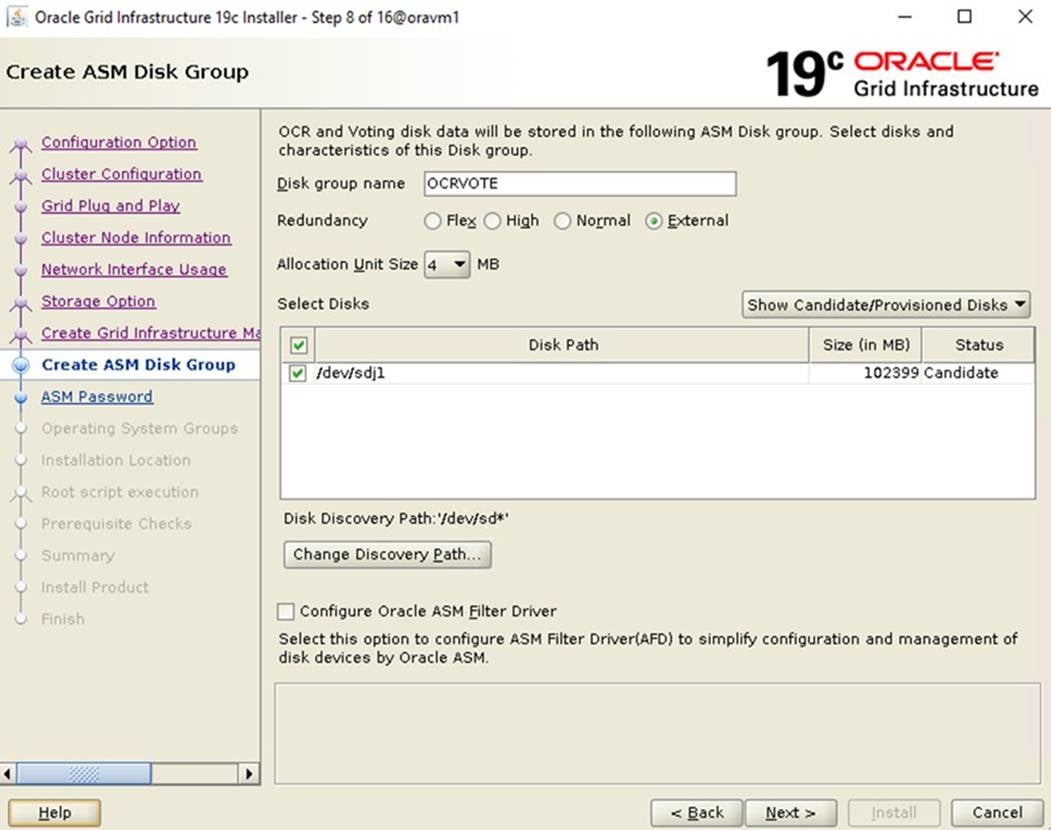1051x830 pixels.
Task: Uncheck the /dev/sdj1 disk checkbox
Action: 297,373
